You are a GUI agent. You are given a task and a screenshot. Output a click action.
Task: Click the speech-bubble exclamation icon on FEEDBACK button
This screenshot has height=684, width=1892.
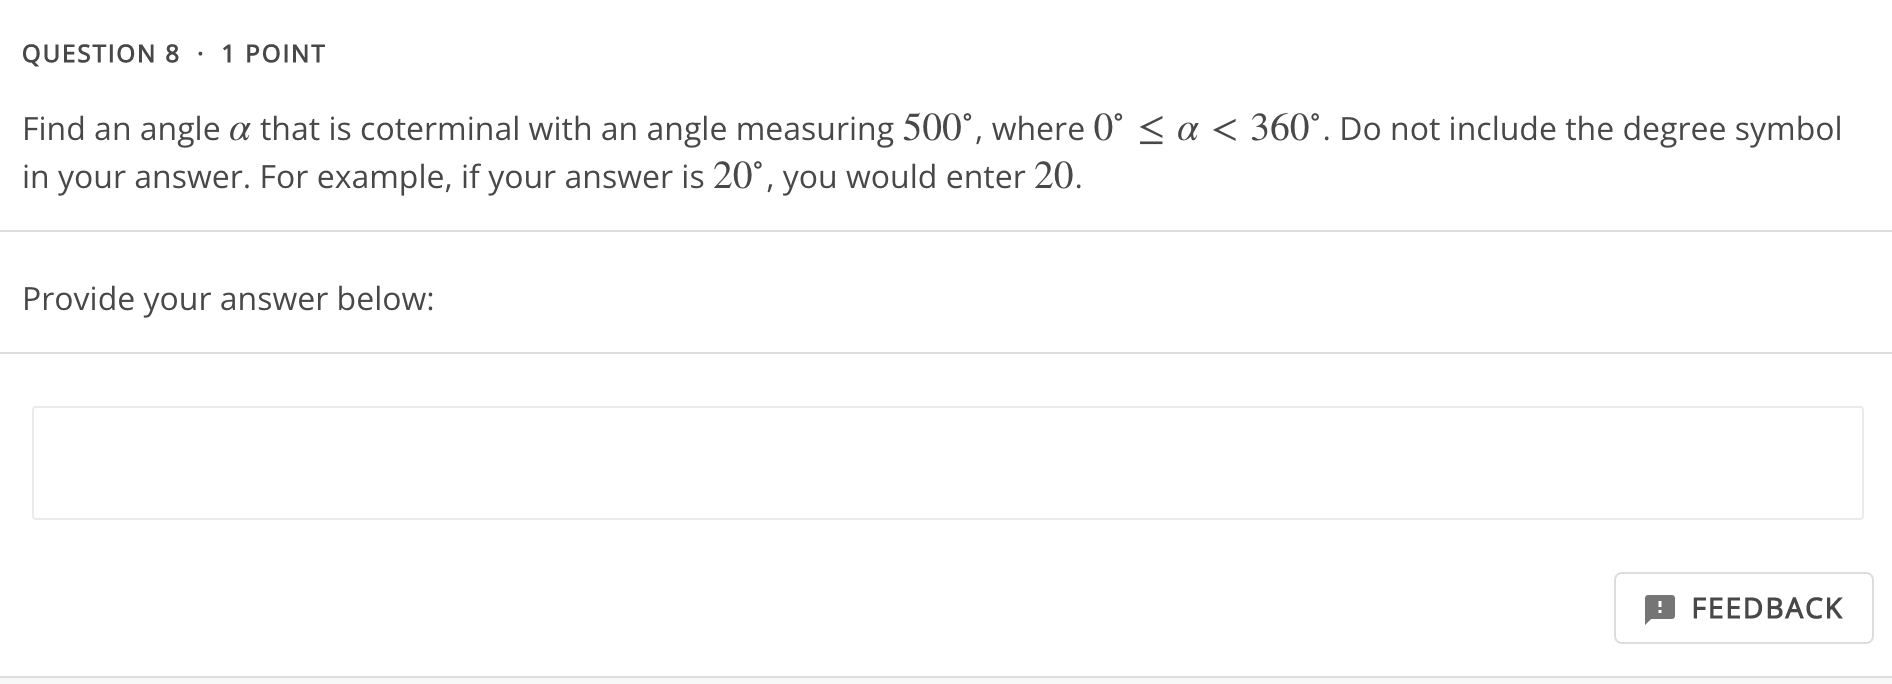(1662, 608)
